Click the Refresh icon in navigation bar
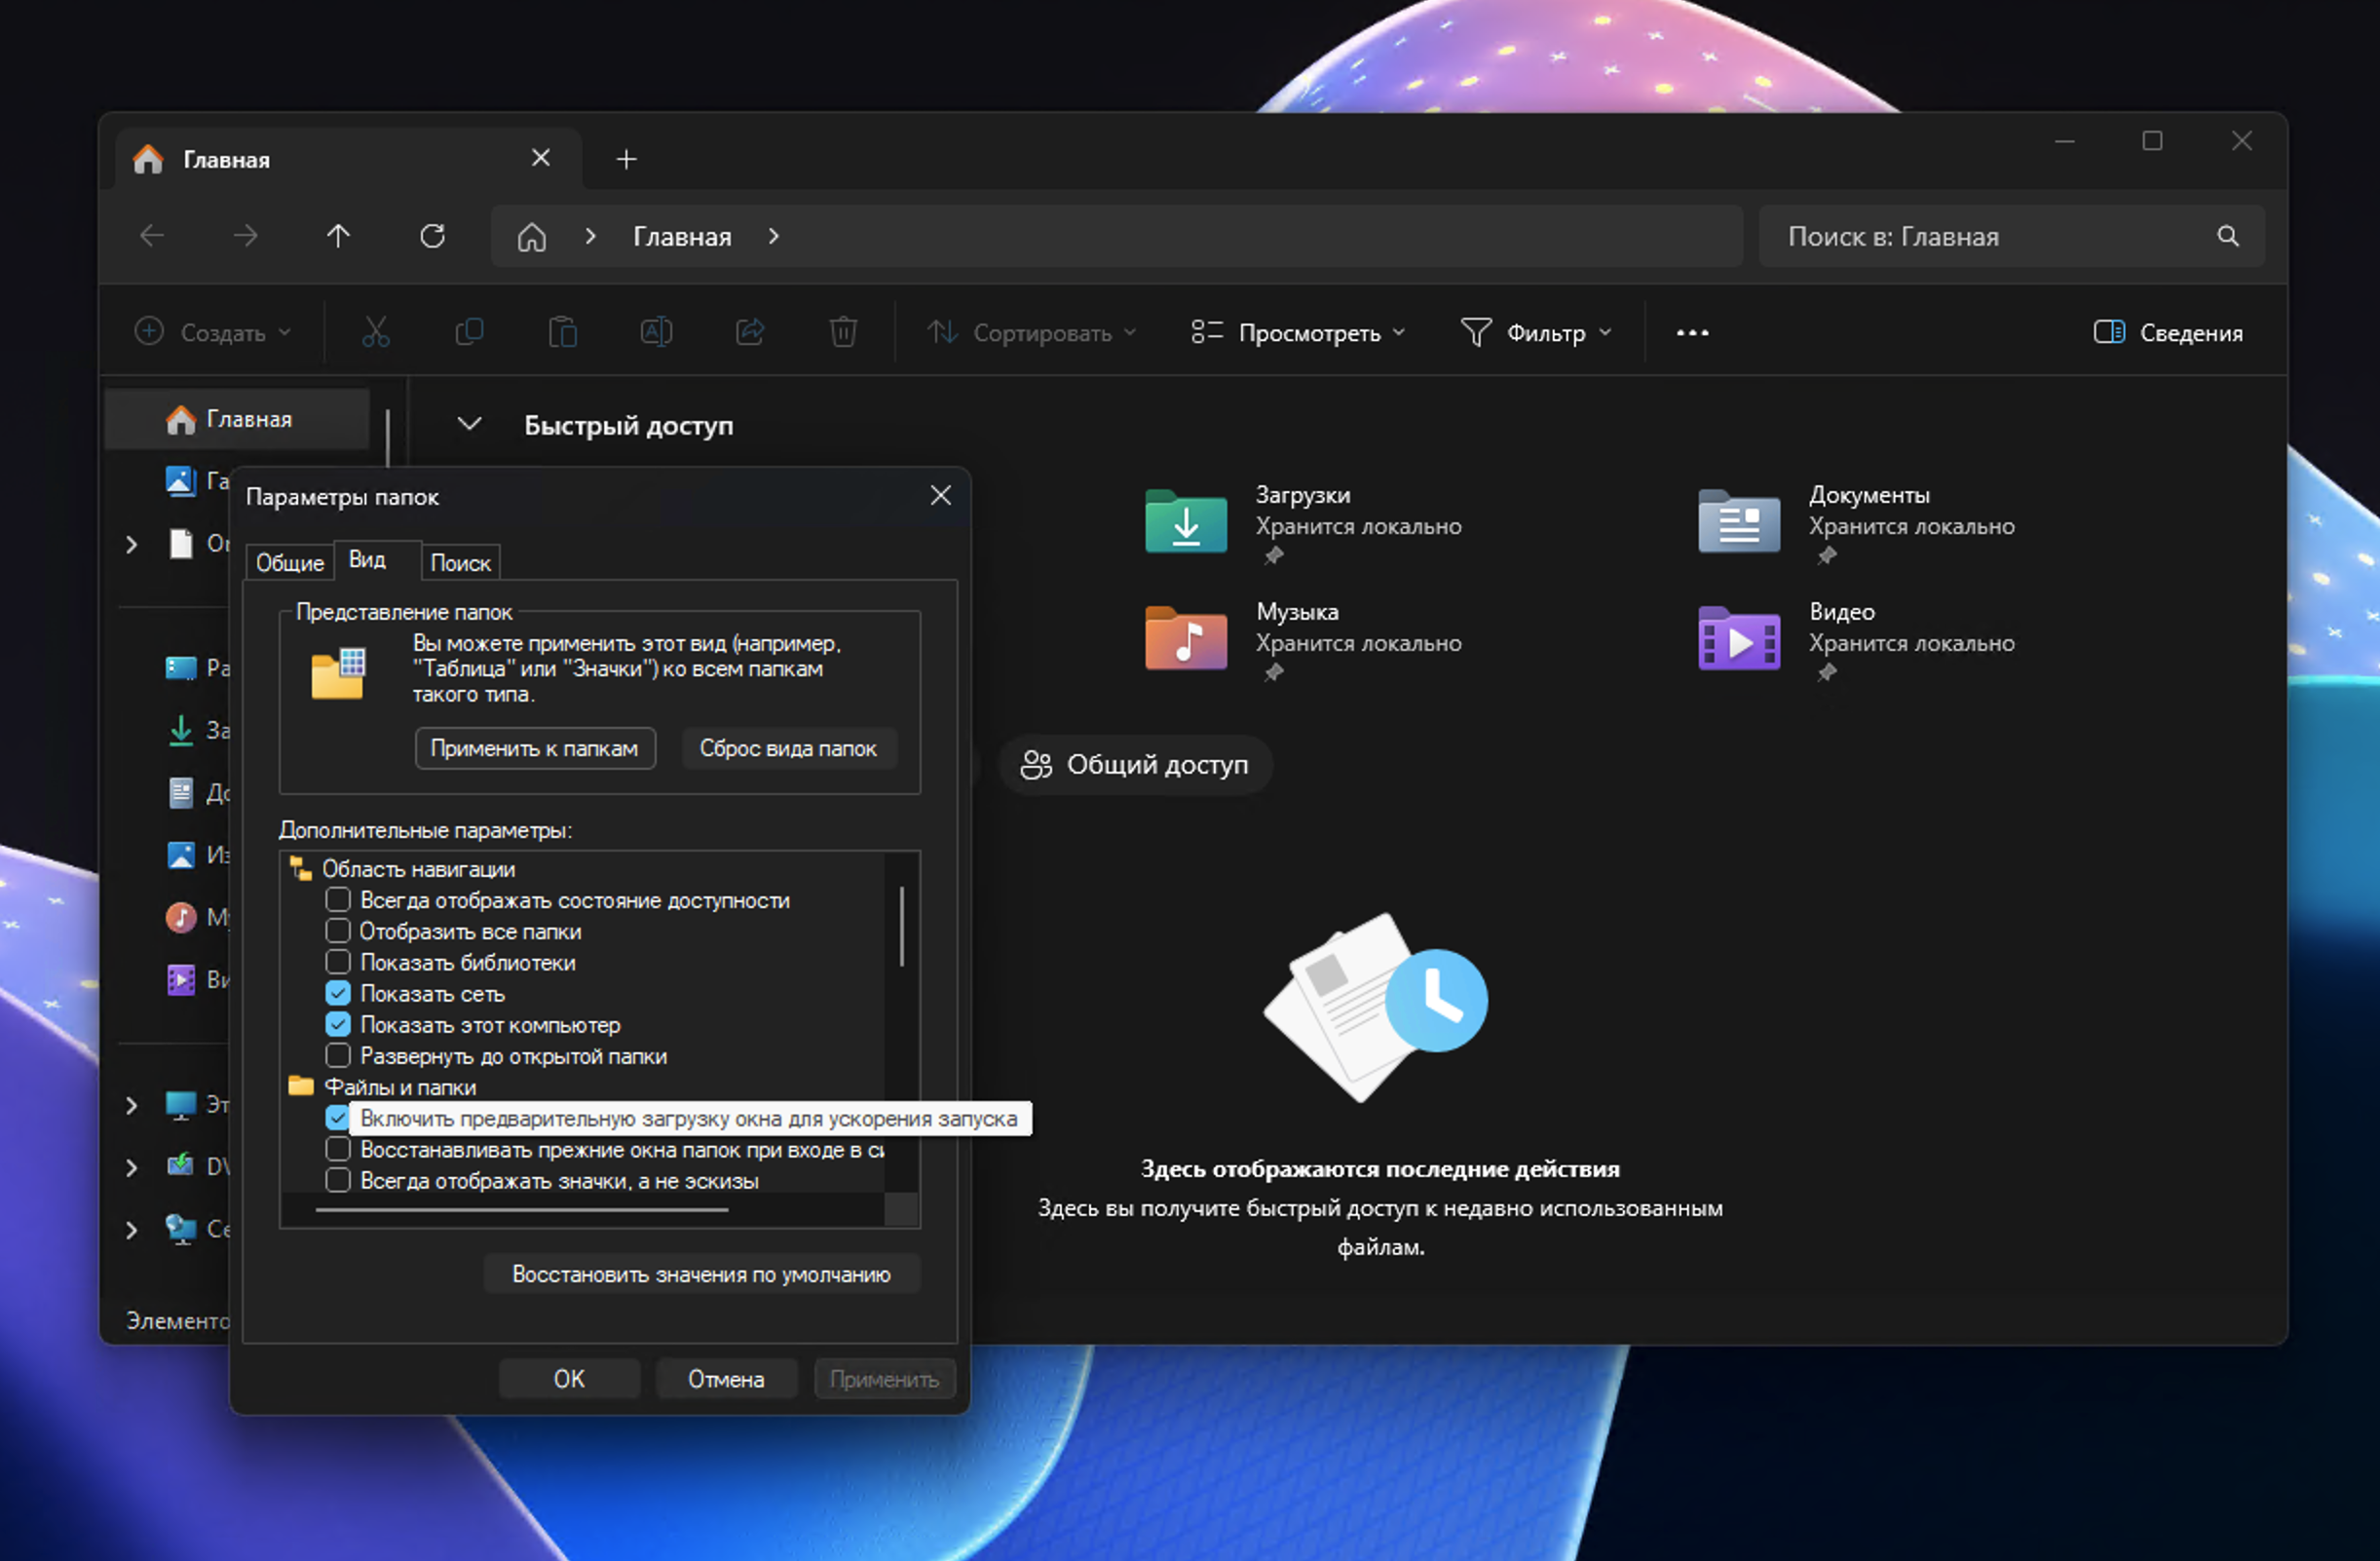Viewport: 2380px width, 1561px height. point(432,236)
